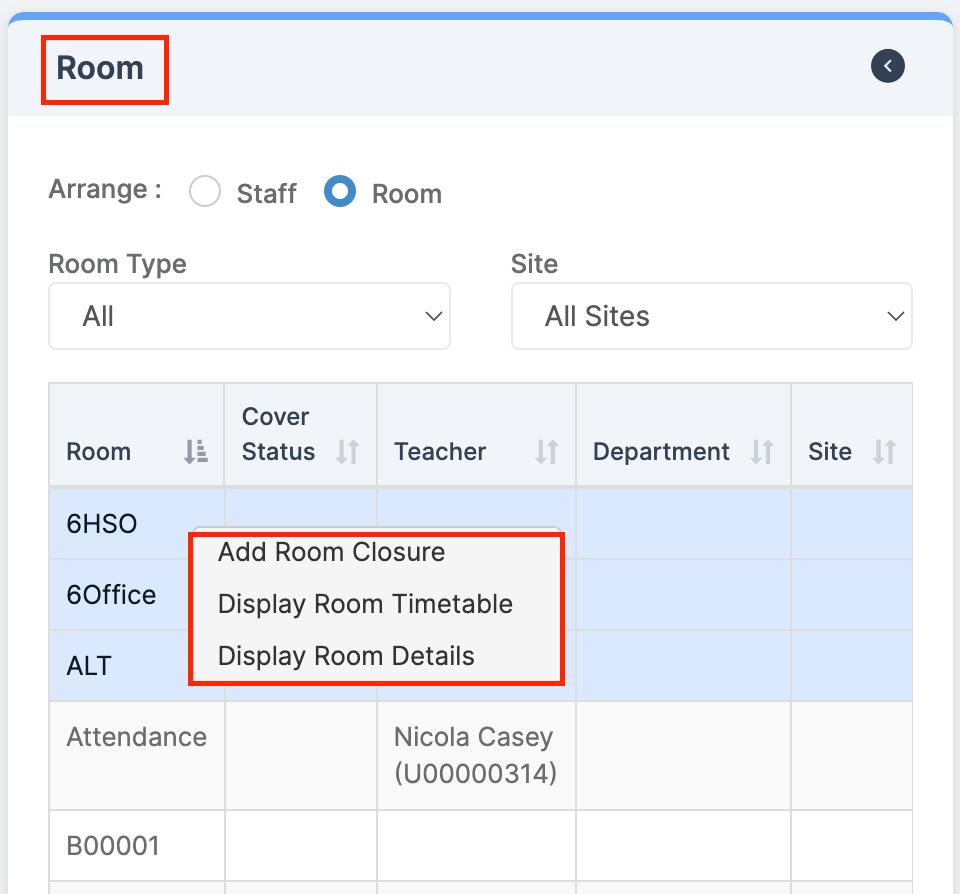Click the Department column header

pos(683,435)
